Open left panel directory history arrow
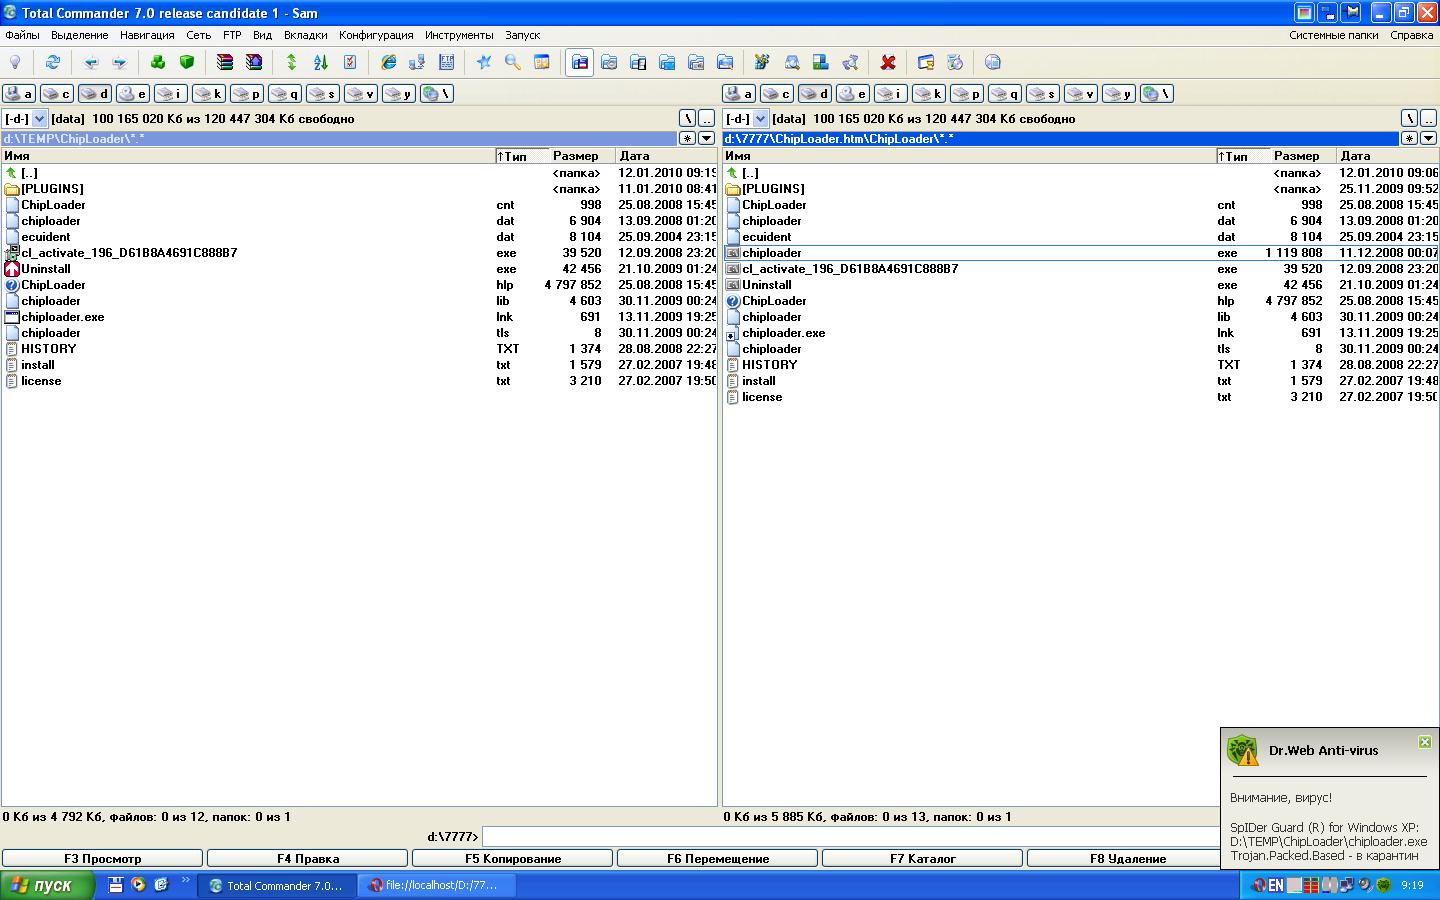Image resolution: width=1440 pixels, height=900 pixels. pyautogui.click(x=707, y=138)
